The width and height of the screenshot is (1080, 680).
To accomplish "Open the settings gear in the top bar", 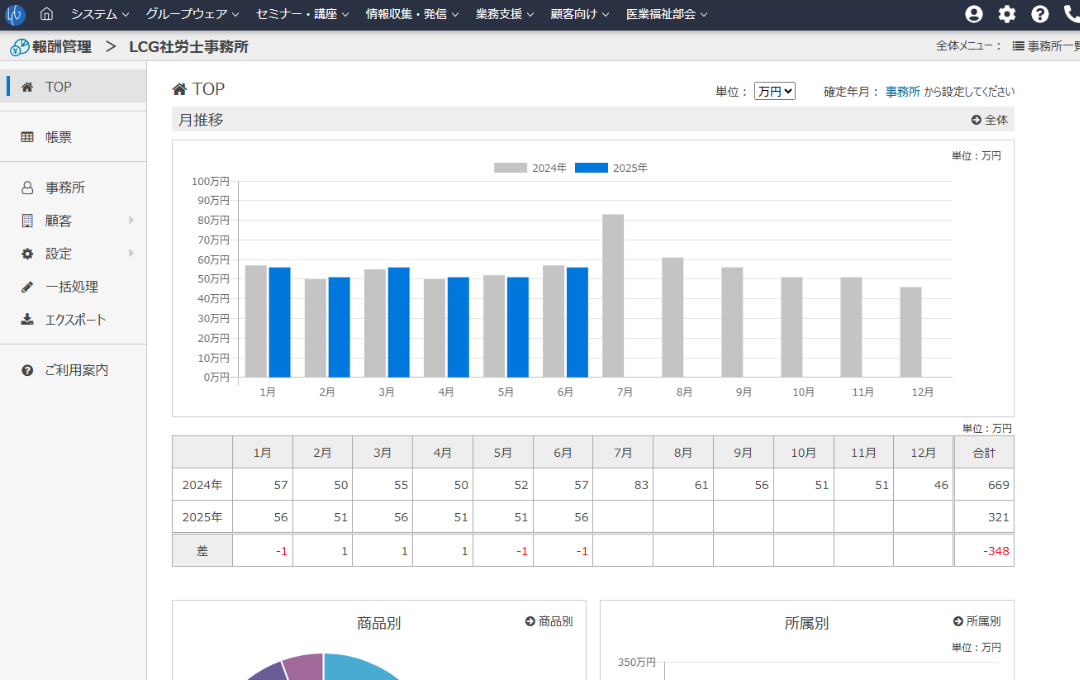I will click(x=1007, y=14).
